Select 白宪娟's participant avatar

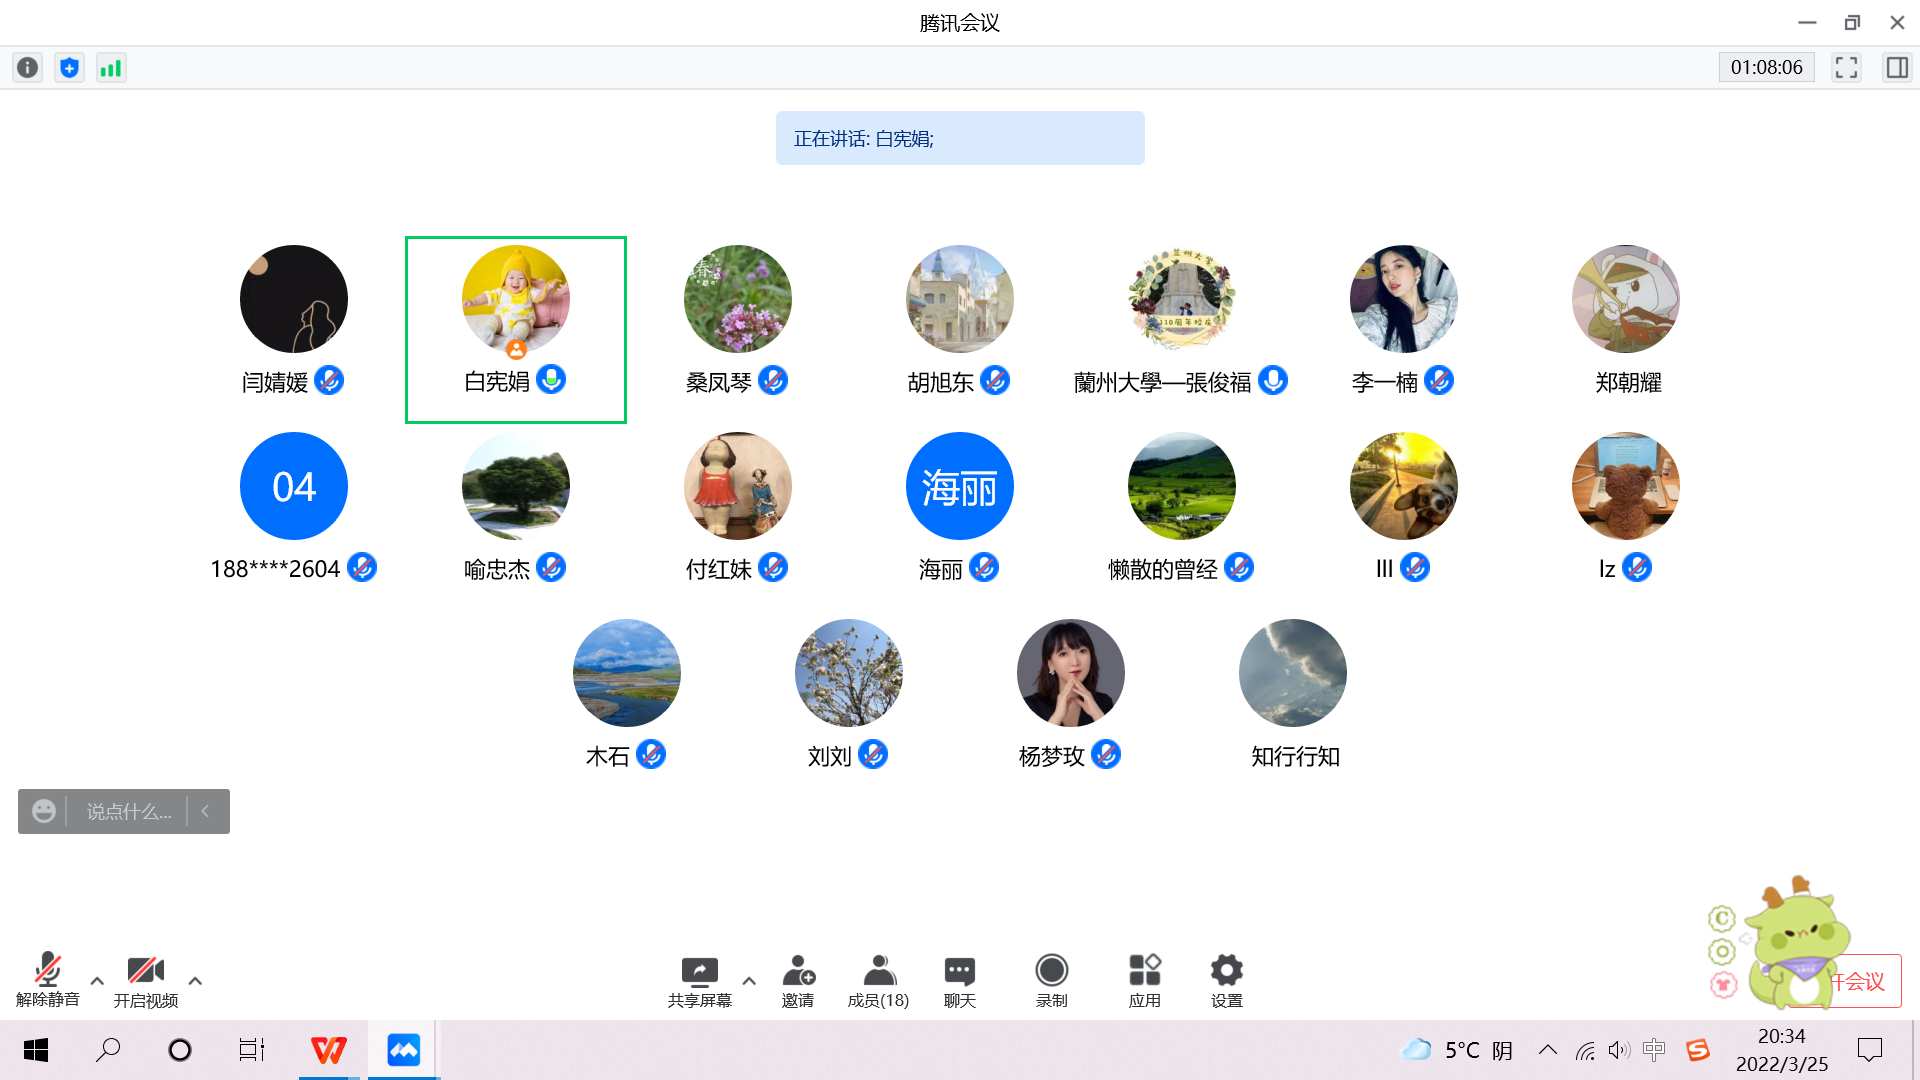(x=515, y=299)
